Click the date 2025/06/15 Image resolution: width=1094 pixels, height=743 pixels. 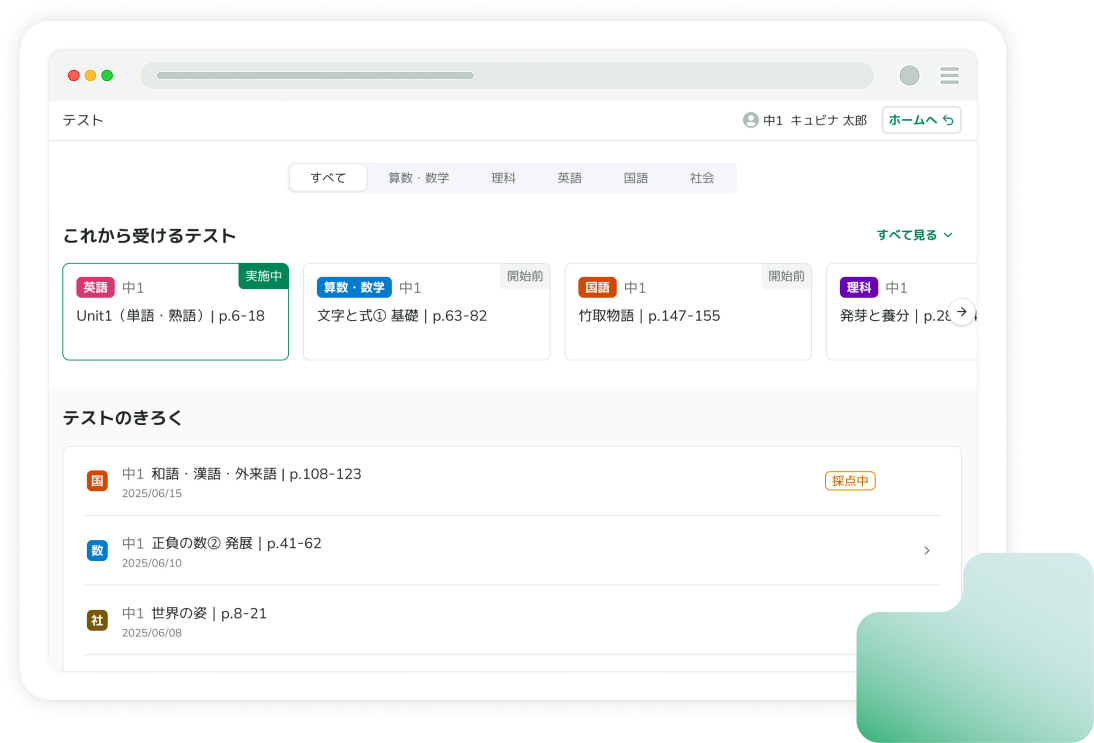coord(151,493)
